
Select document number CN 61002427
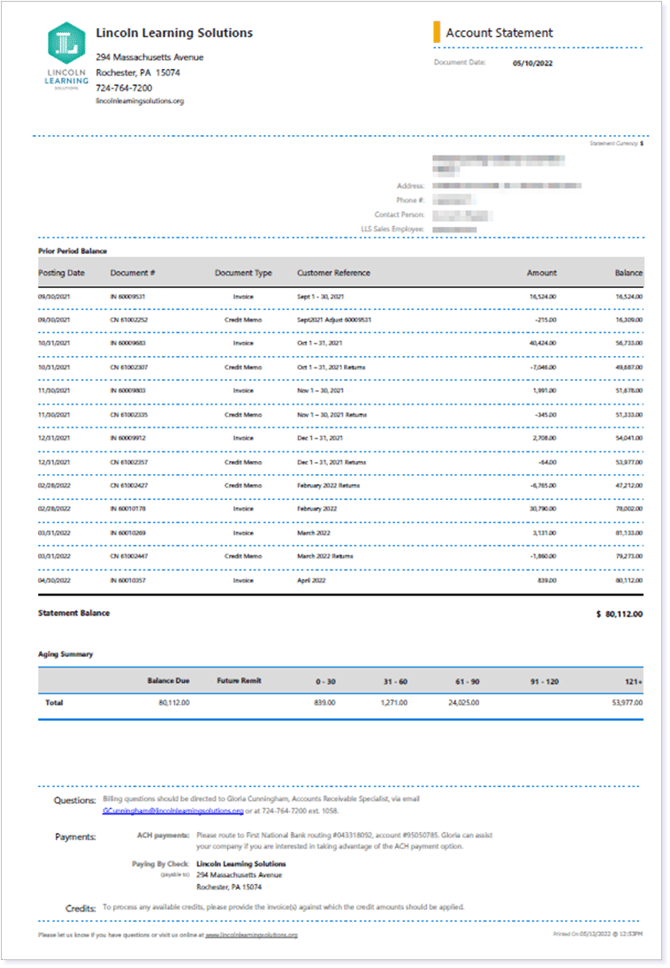click(x=128, y=486)
